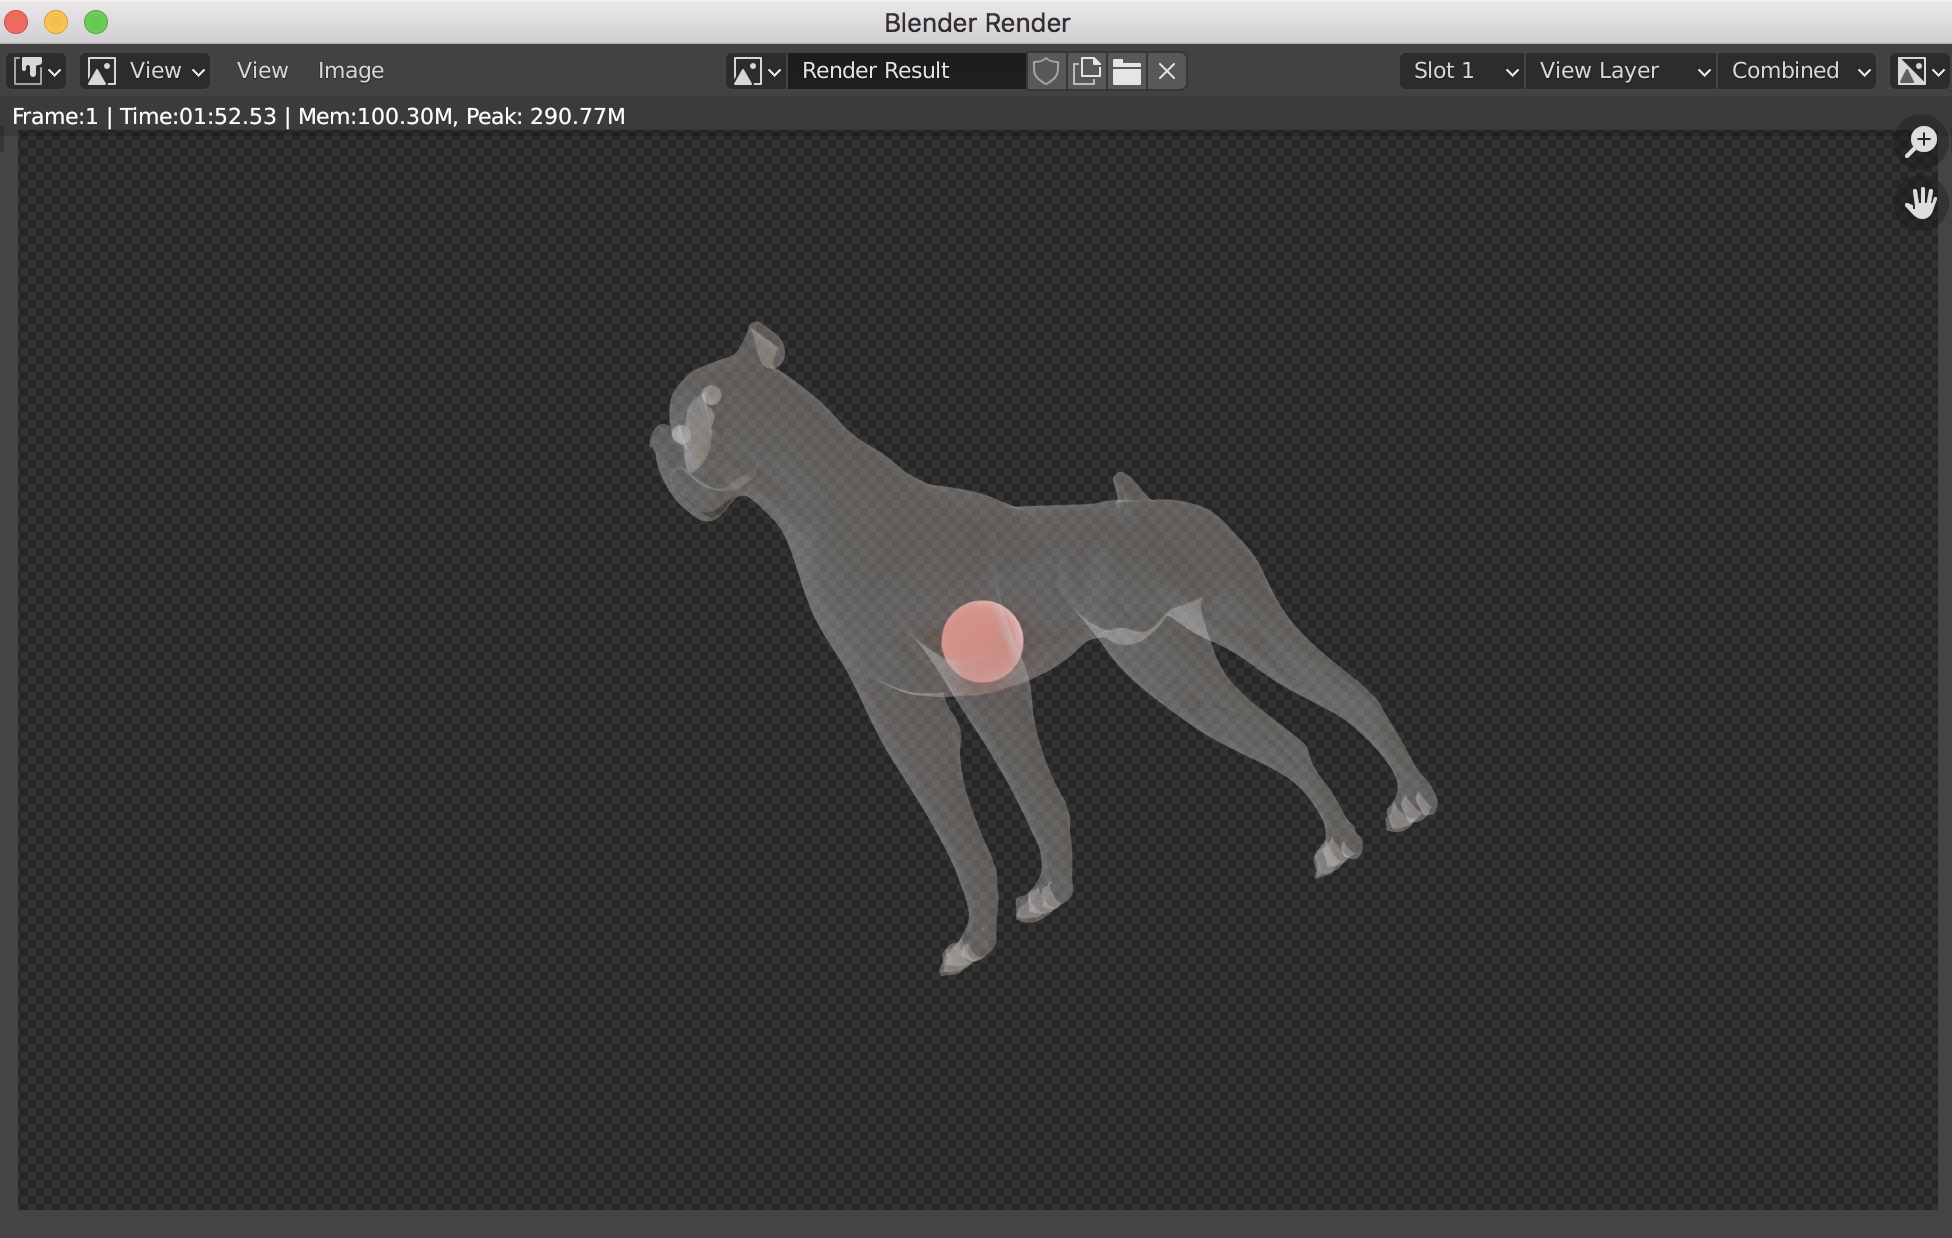Click the zoom magnifier tool icon
This screenshot has height=1238, width=1952.
pyautogui.click(x=1920, y=142)
